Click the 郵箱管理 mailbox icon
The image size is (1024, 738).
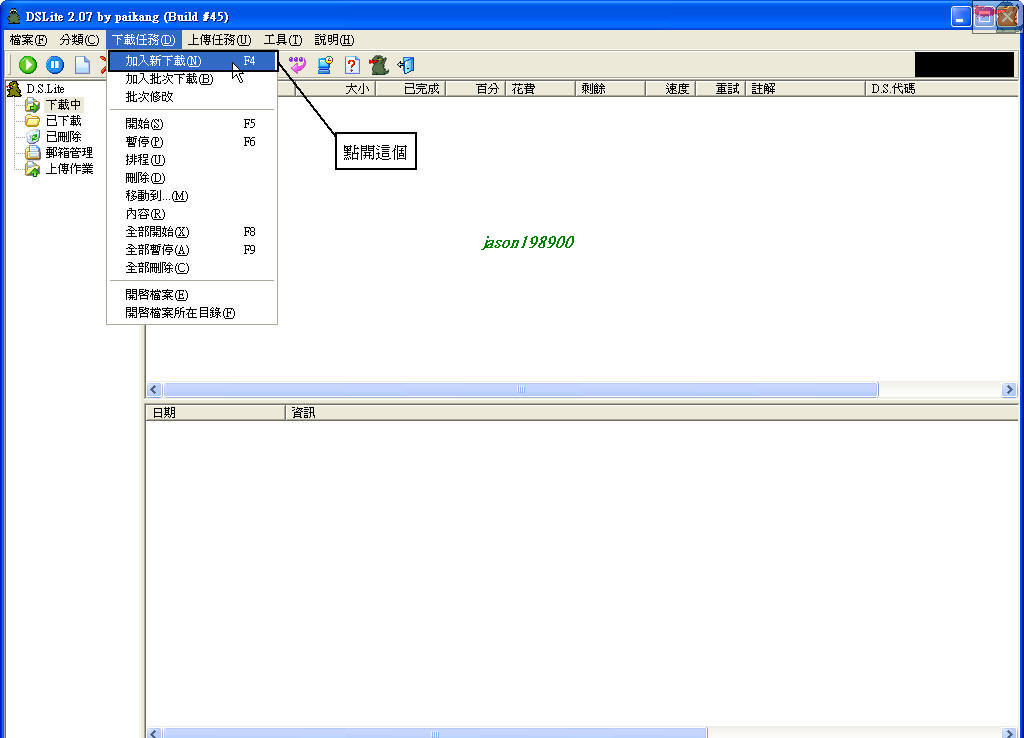click(x=33, y=153)
